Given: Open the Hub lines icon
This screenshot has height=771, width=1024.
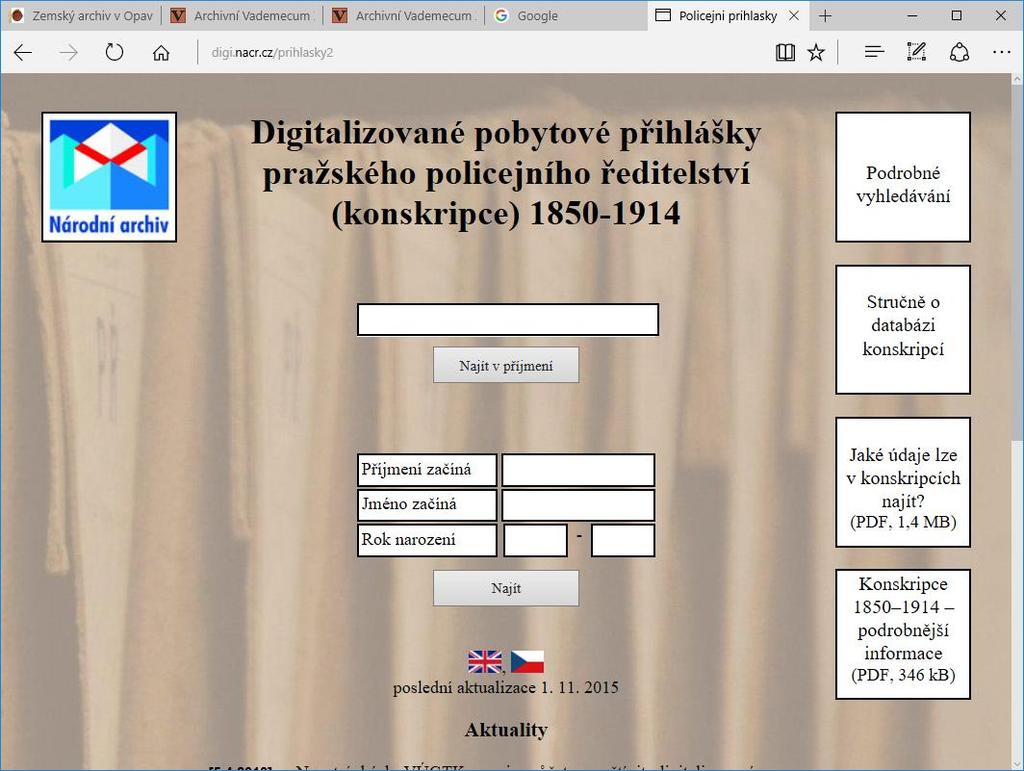Looking at the screenshot, I should click(874, 52).
